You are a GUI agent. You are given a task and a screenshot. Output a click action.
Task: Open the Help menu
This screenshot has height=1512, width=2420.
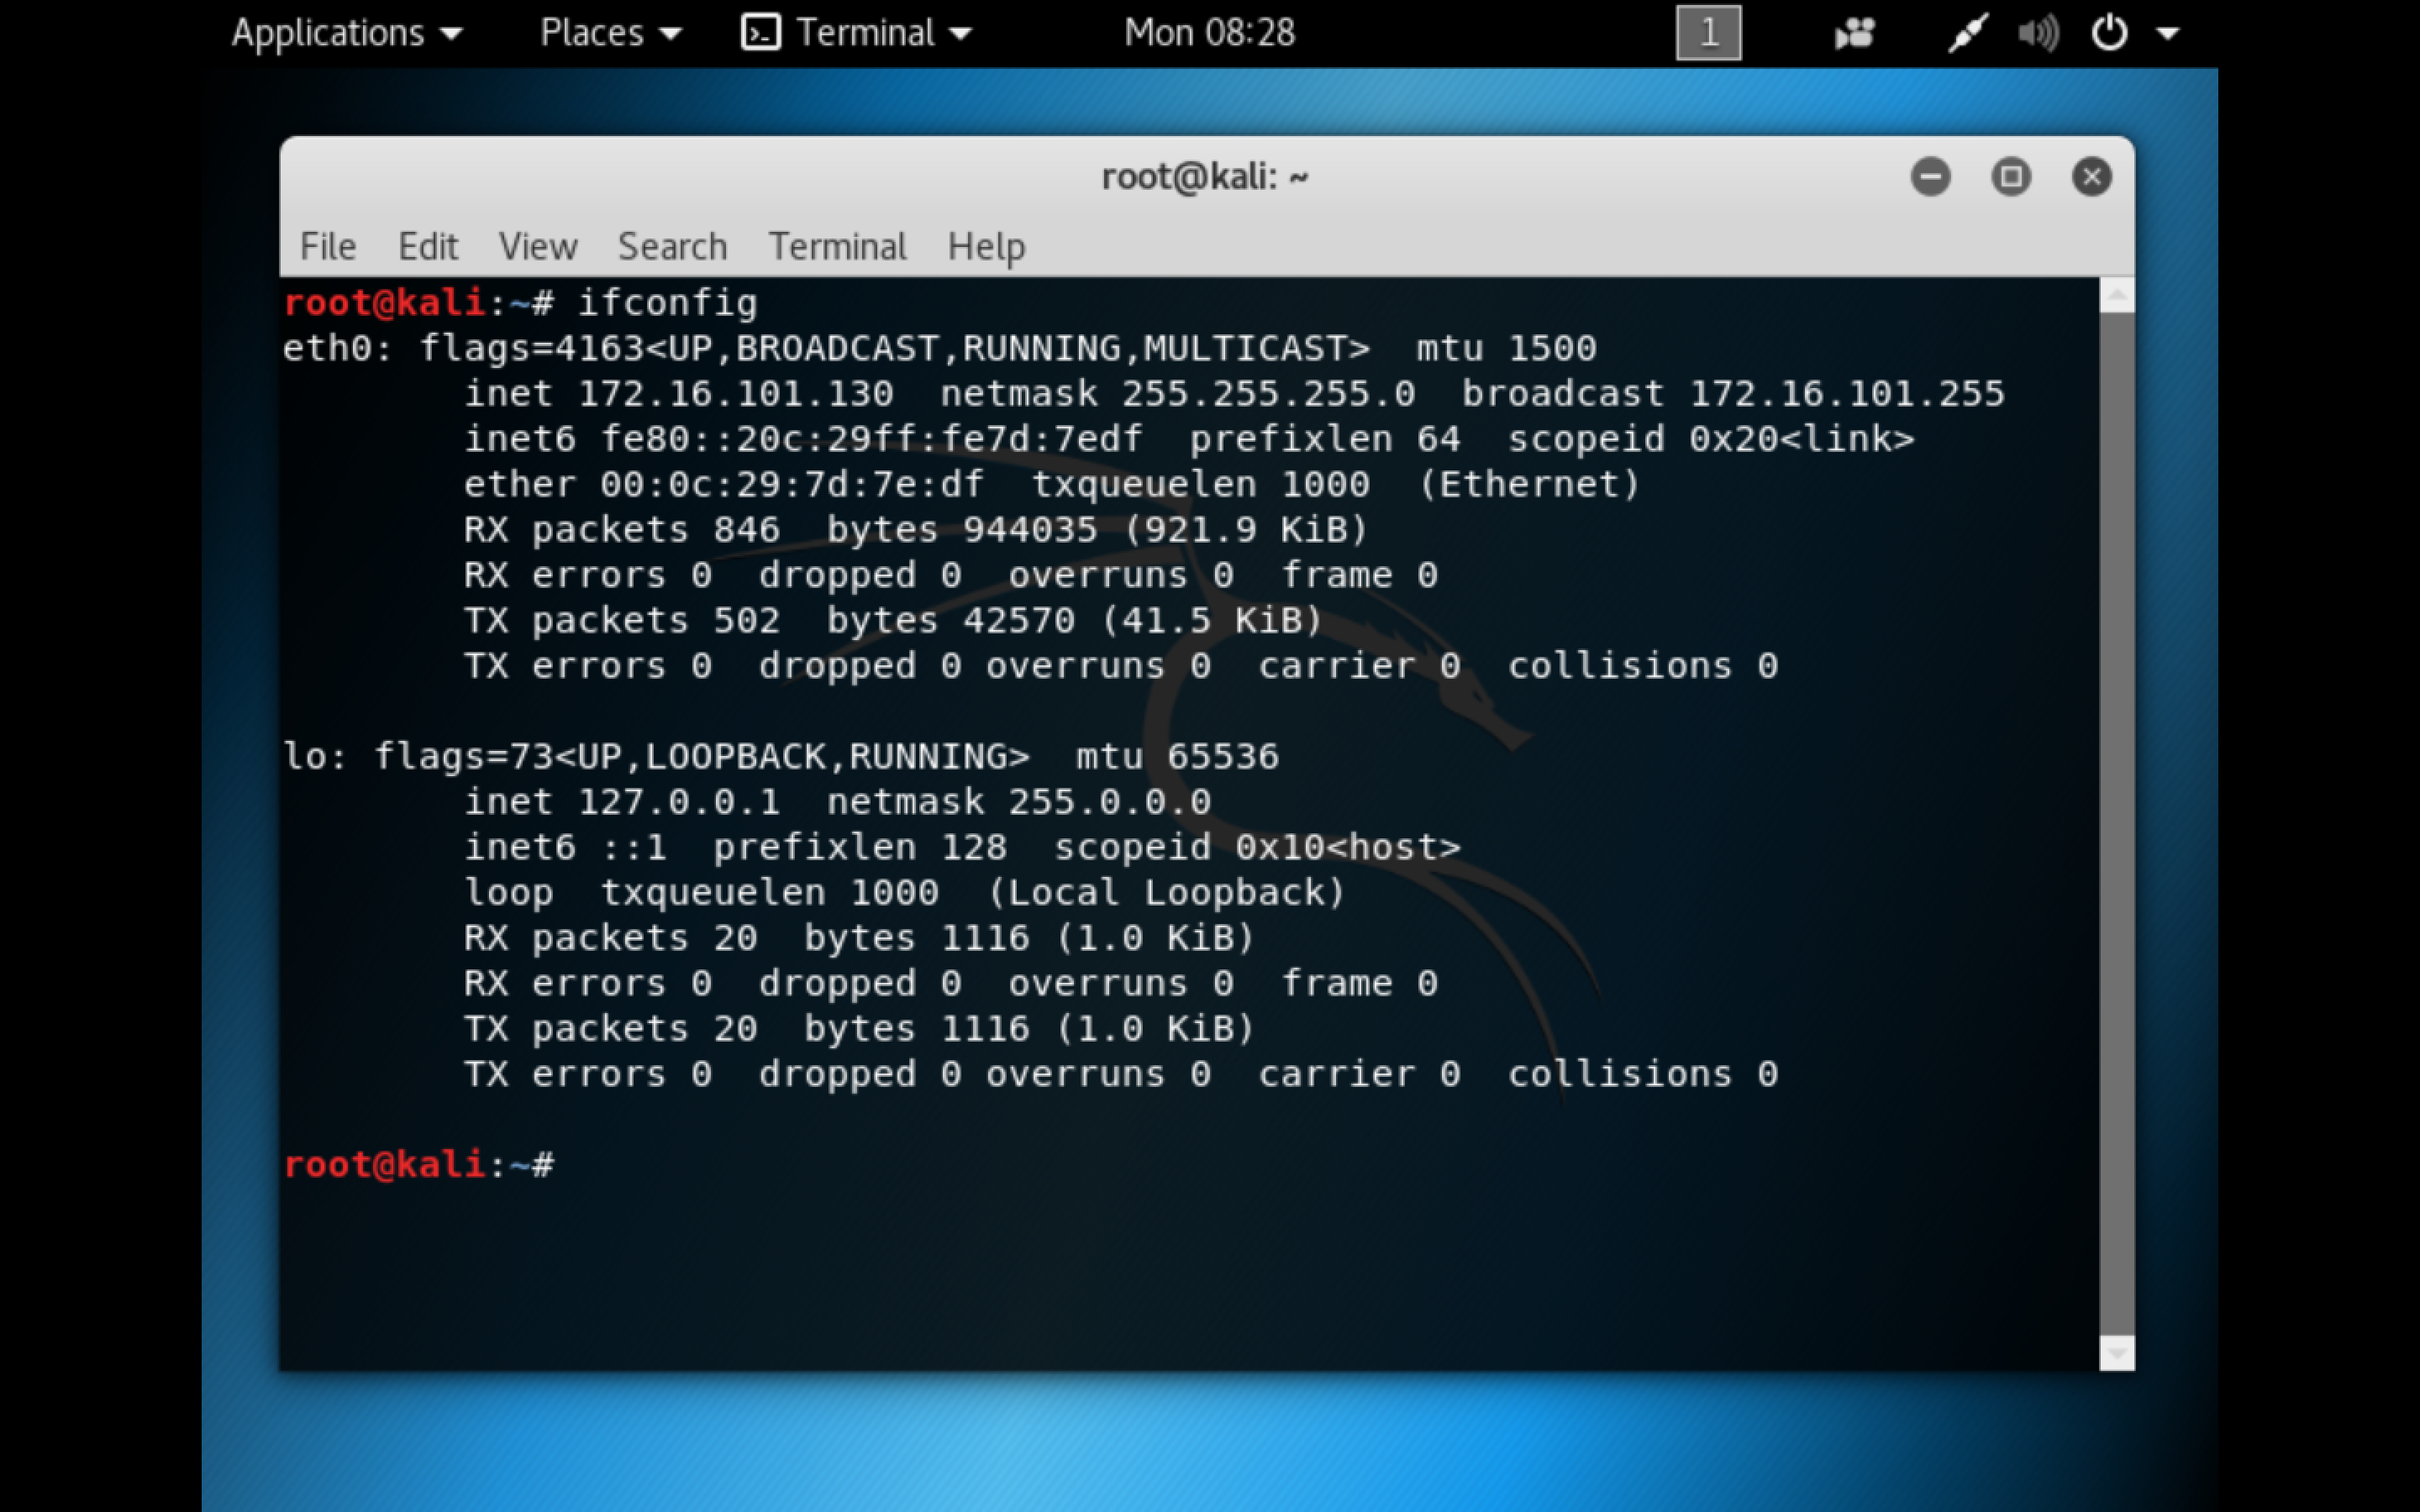point(986,246)
